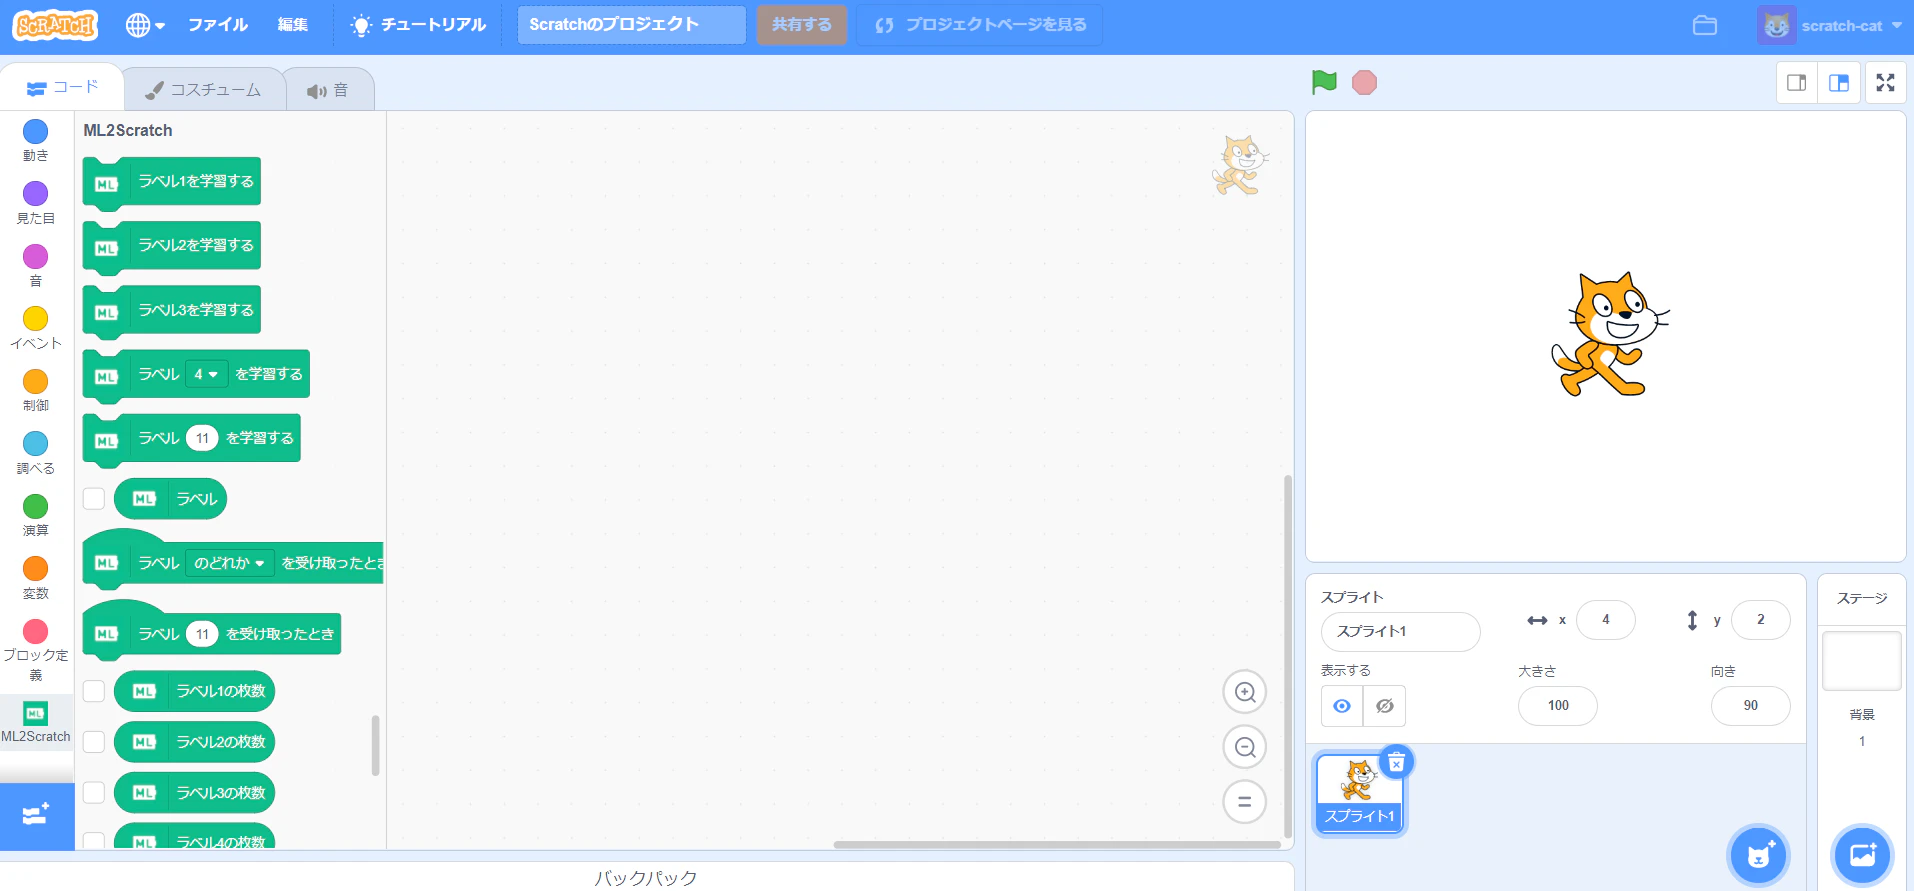Enter full screen stage mode
This screenshot has height=891, width=1914.
click(1885, 83)
